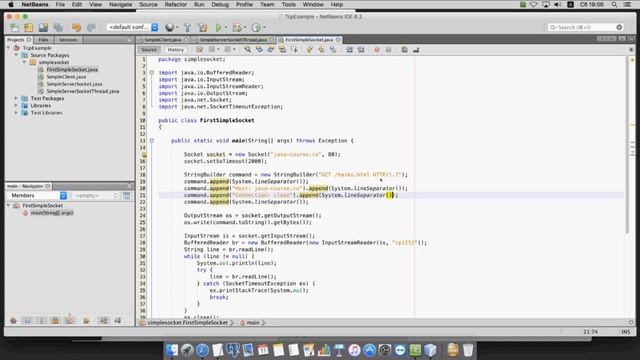Switch to the Files tab

43,40
